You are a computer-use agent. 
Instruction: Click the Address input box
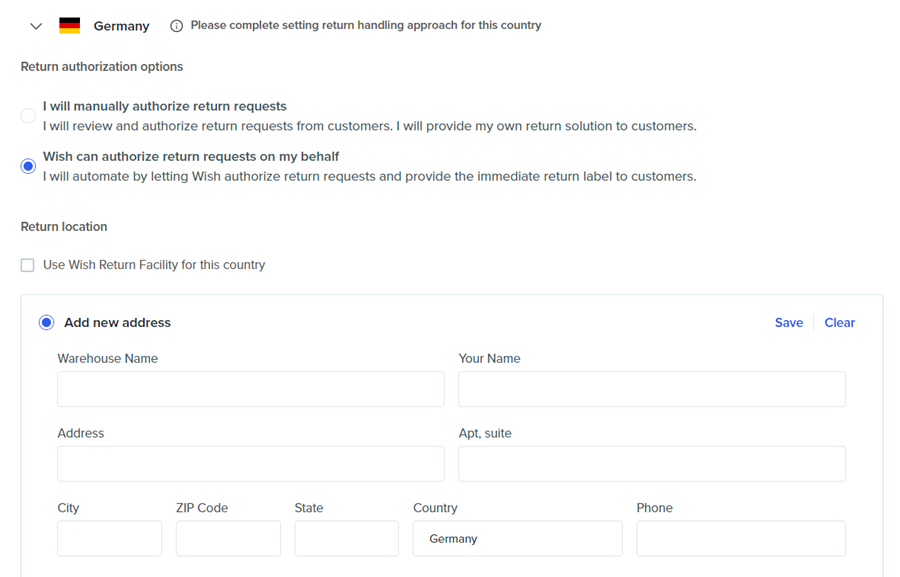click(x=250, y=464)
